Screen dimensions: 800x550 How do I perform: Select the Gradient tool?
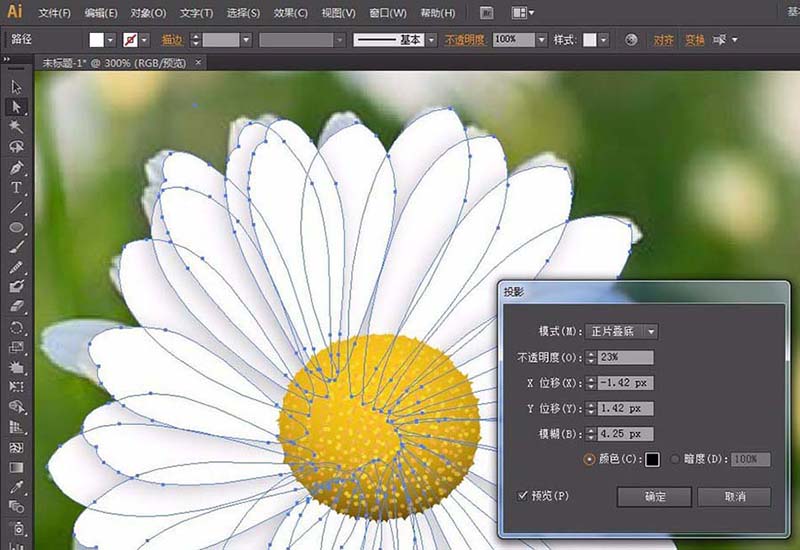click(16, 467)
